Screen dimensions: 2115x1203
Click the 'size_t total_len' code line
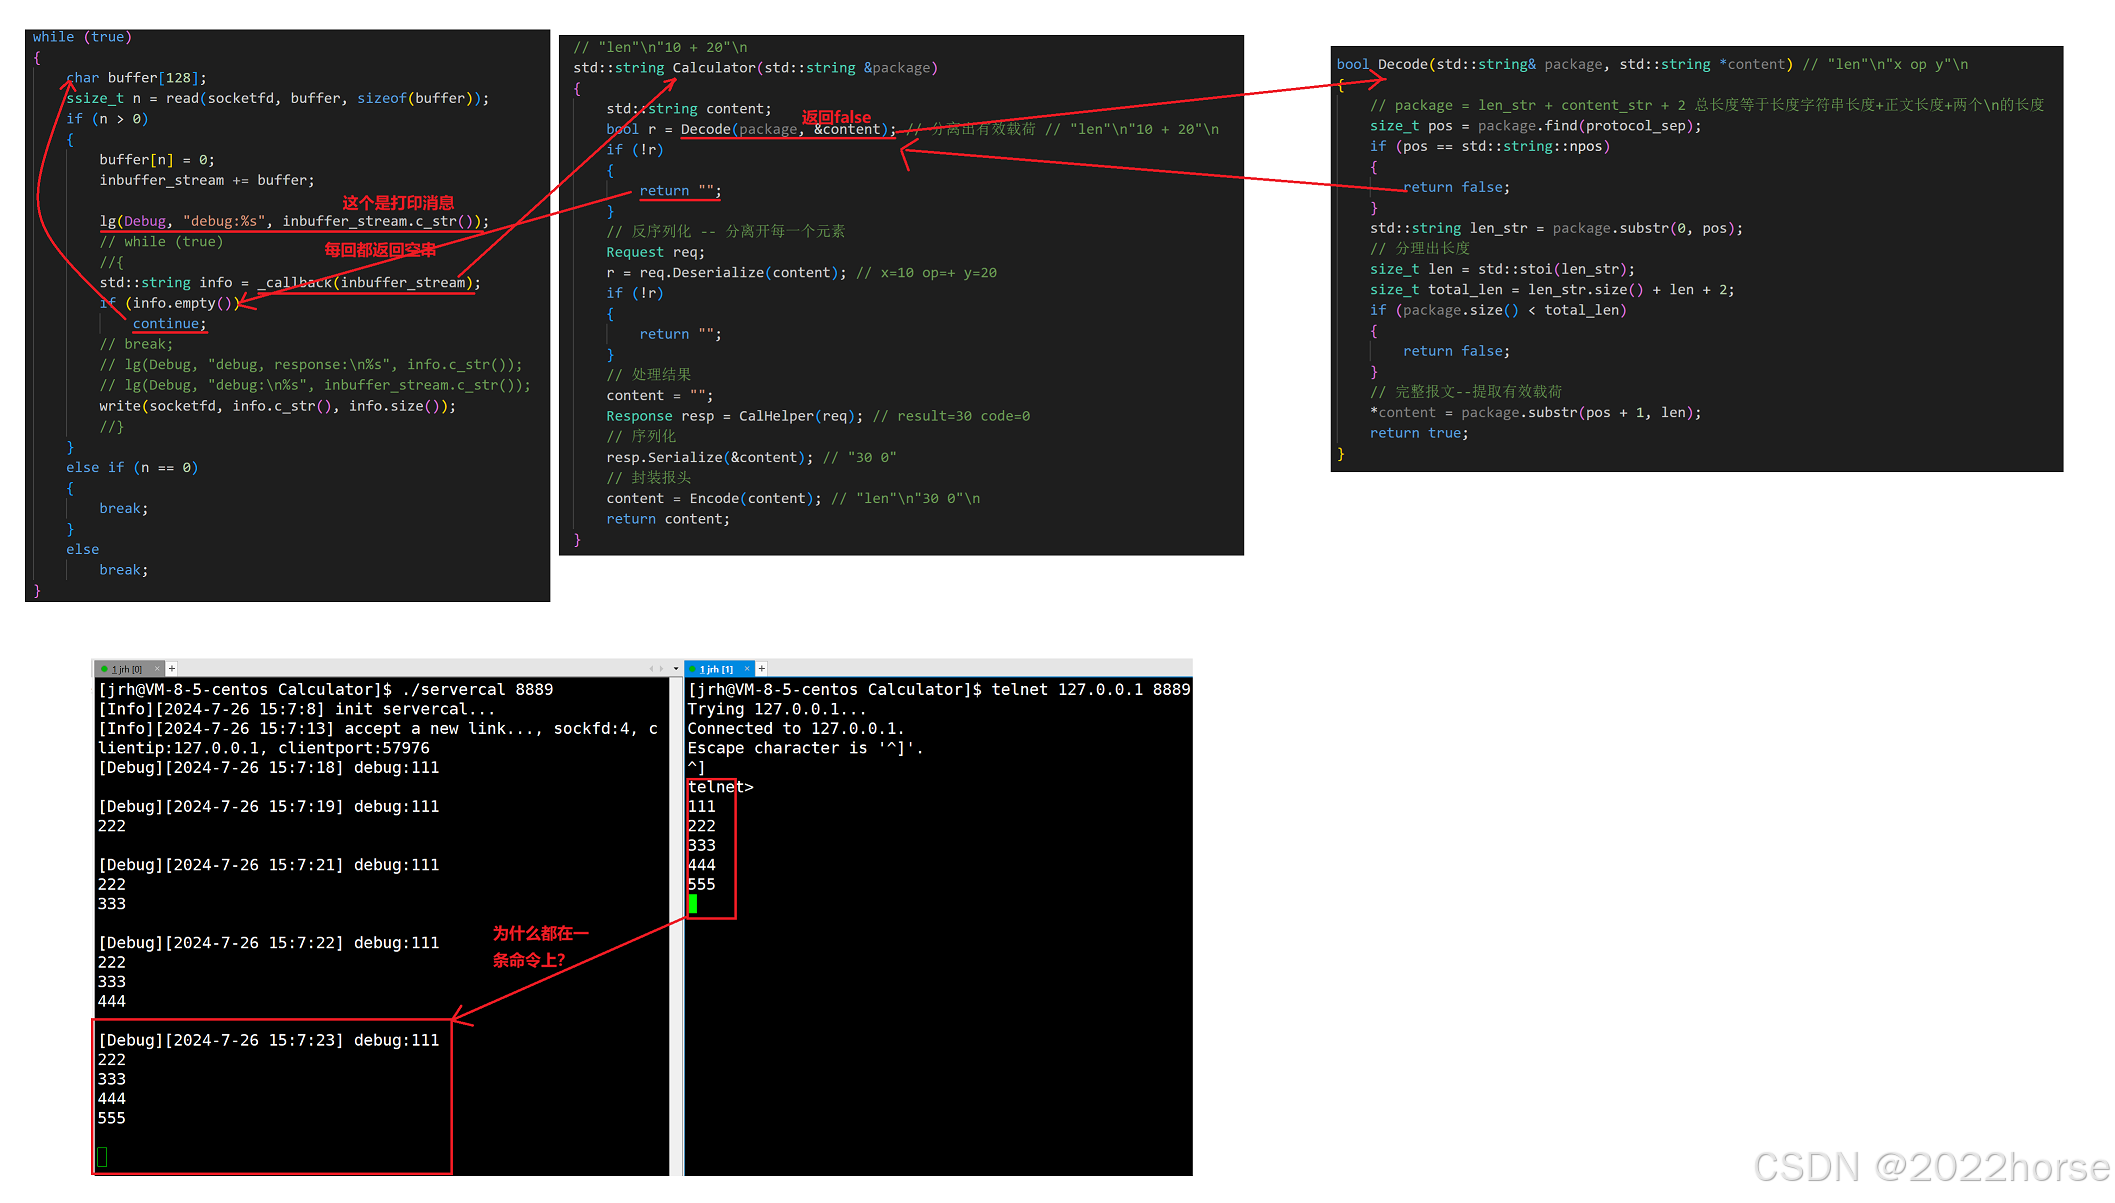pyautogui.click(x=1553, y=290)
